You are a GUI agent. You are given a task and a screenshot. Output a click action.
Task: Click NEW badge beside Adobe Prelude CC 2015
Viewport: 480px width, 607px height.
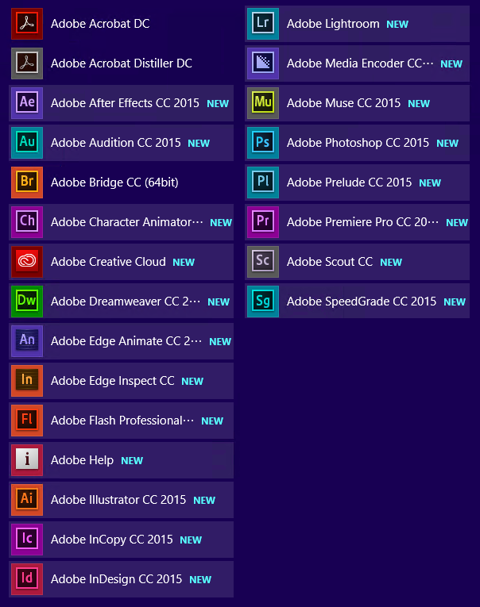(x=430, y=183)
